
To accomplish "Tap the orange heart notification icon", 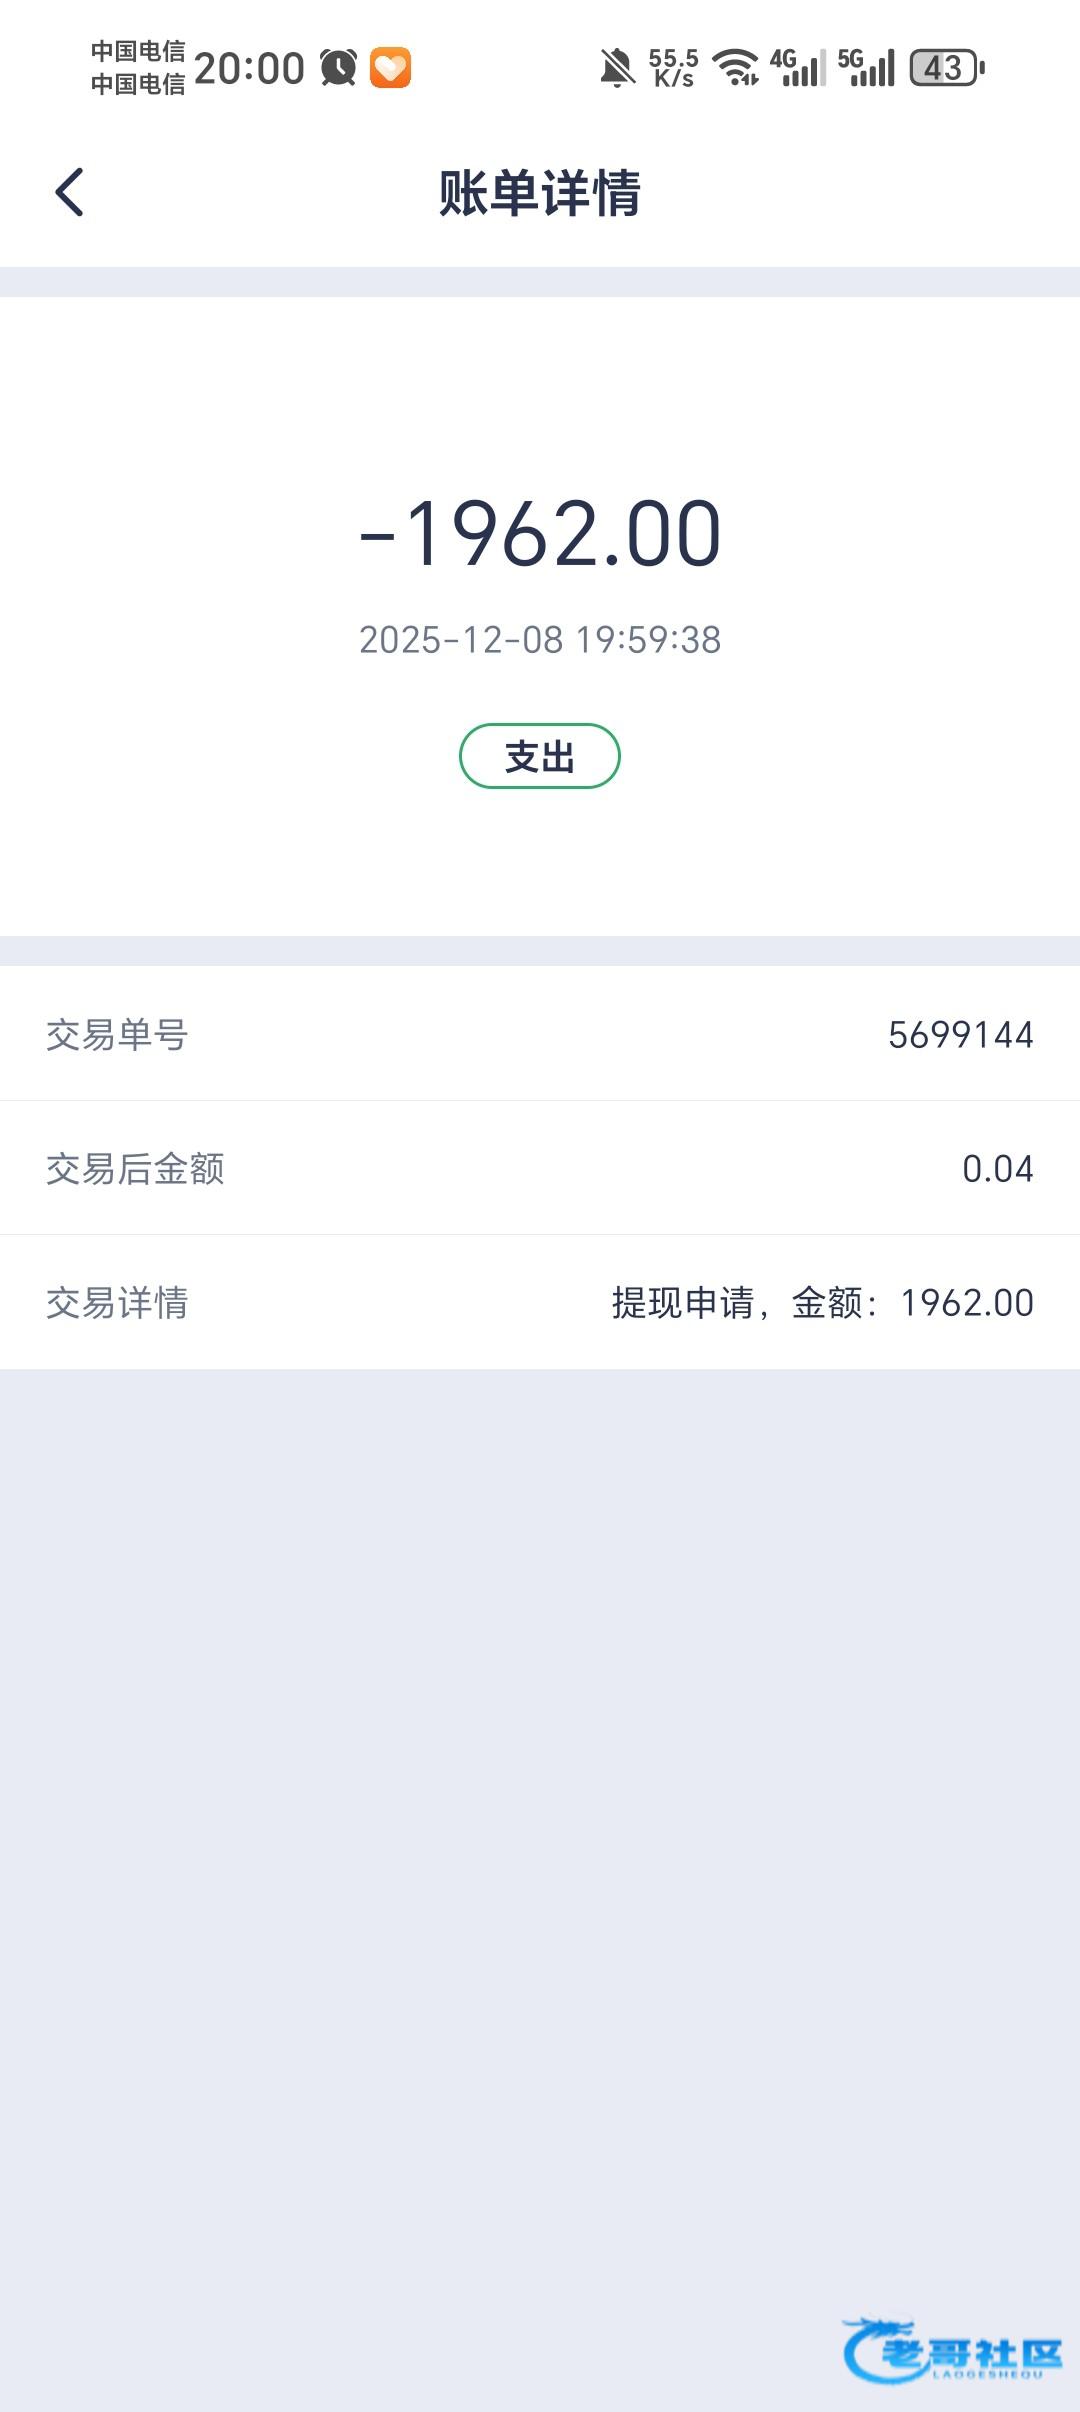I will [390, 68].
